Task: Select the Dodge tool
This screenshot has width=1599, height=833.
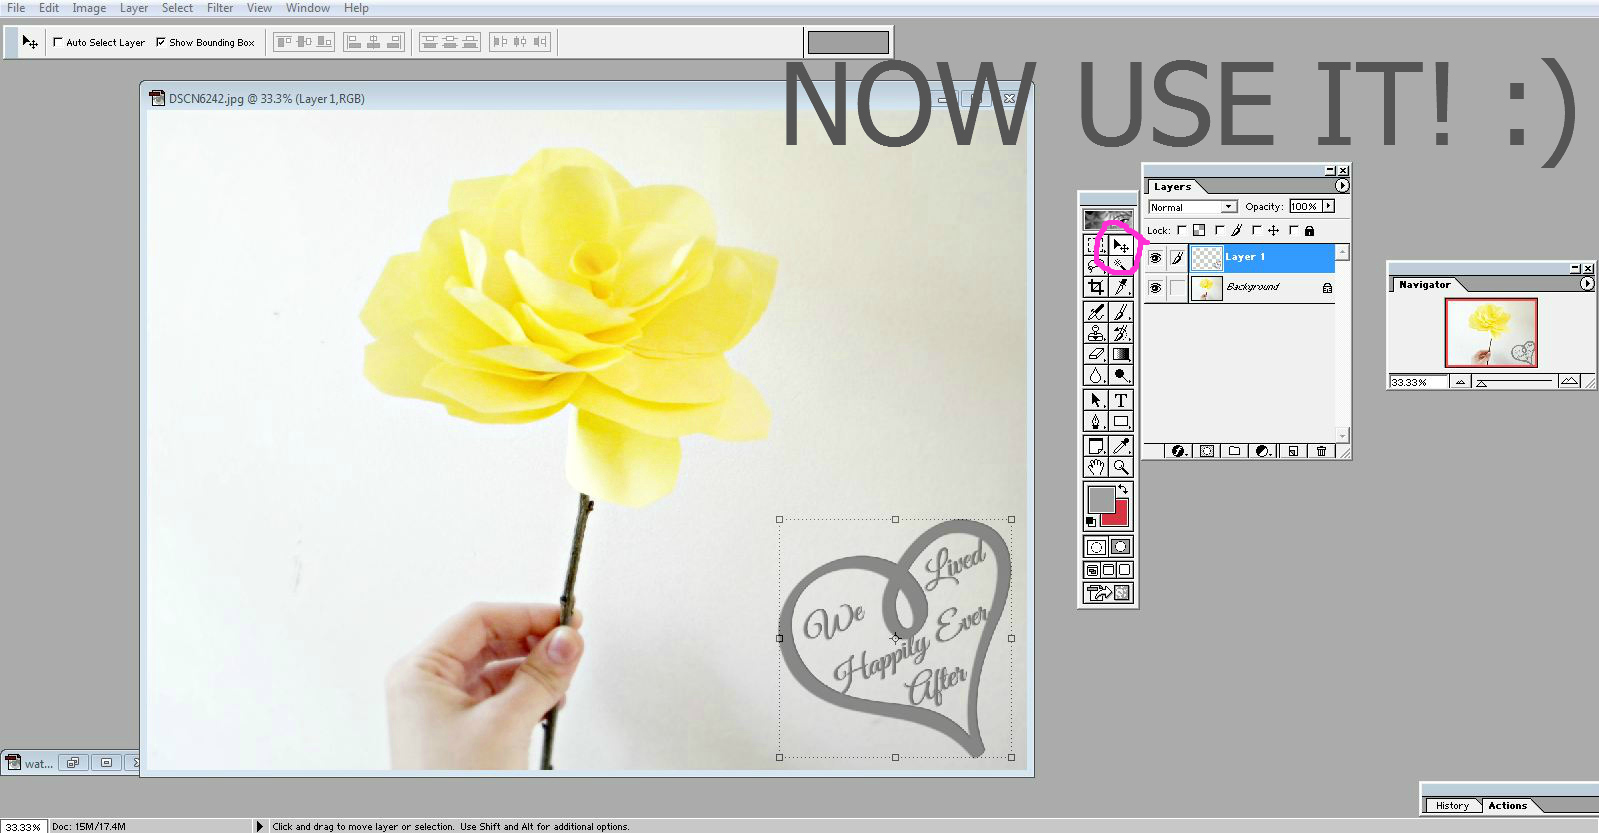Action: 1121,375
